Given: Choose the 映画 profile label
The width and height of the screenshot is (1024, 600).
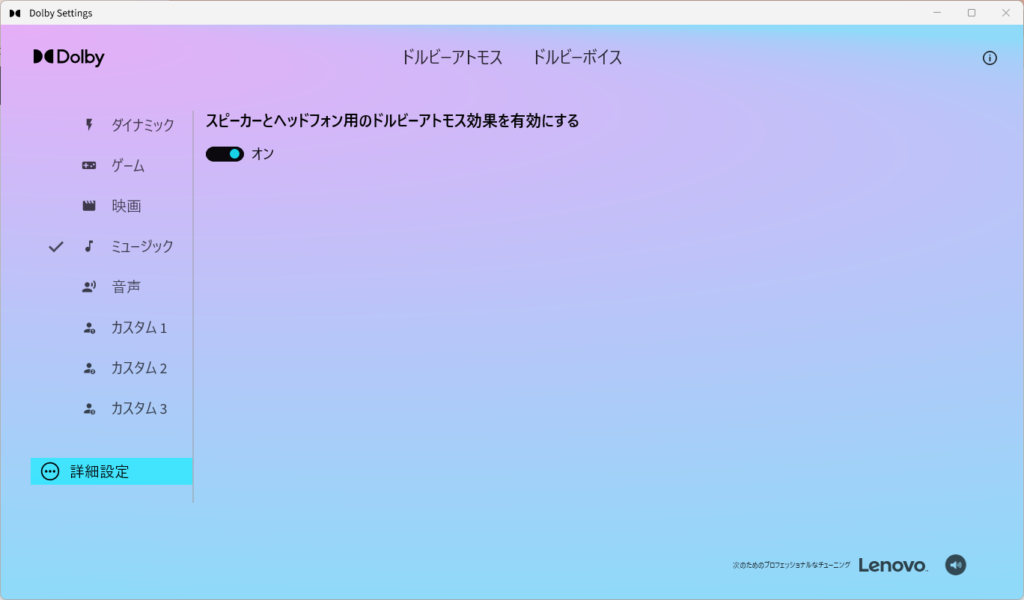Looking at the screenshot, I should [126, 206].
